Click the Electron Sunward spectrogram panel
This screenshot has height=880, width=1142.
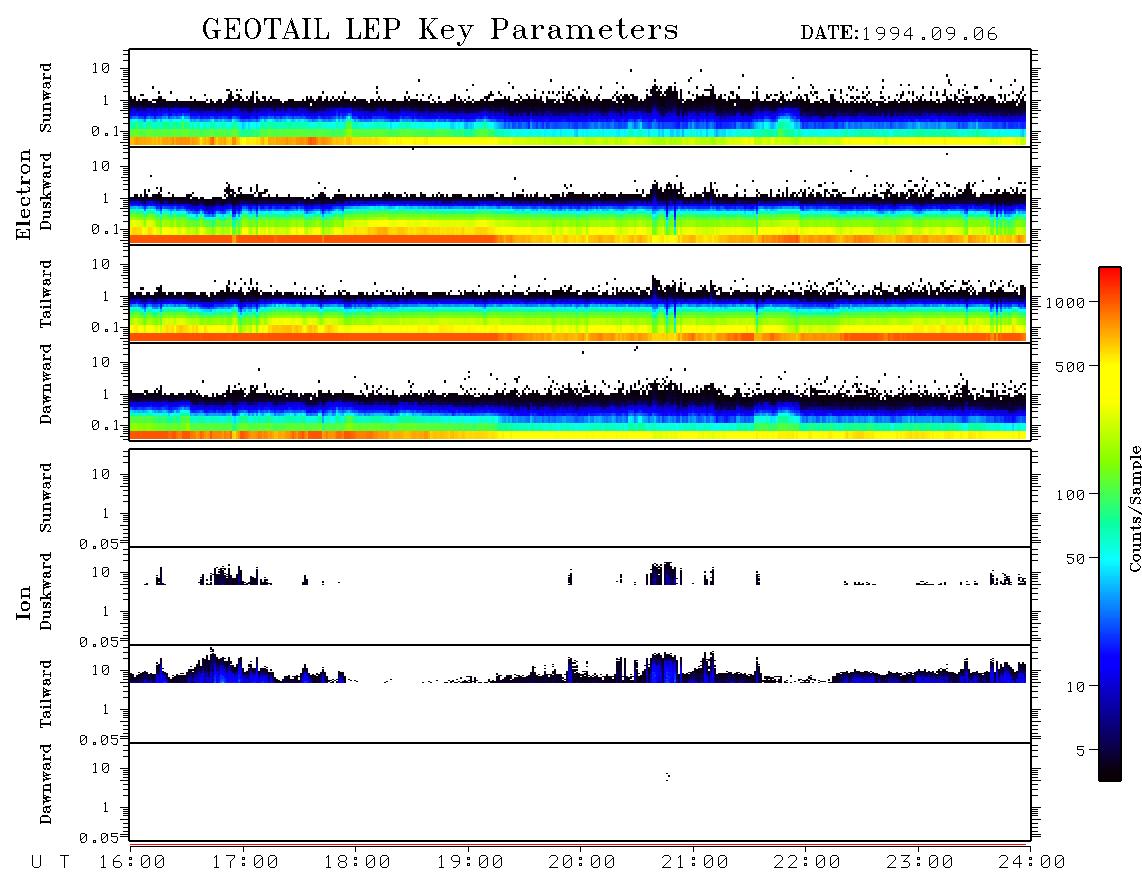tap(580, 98)
